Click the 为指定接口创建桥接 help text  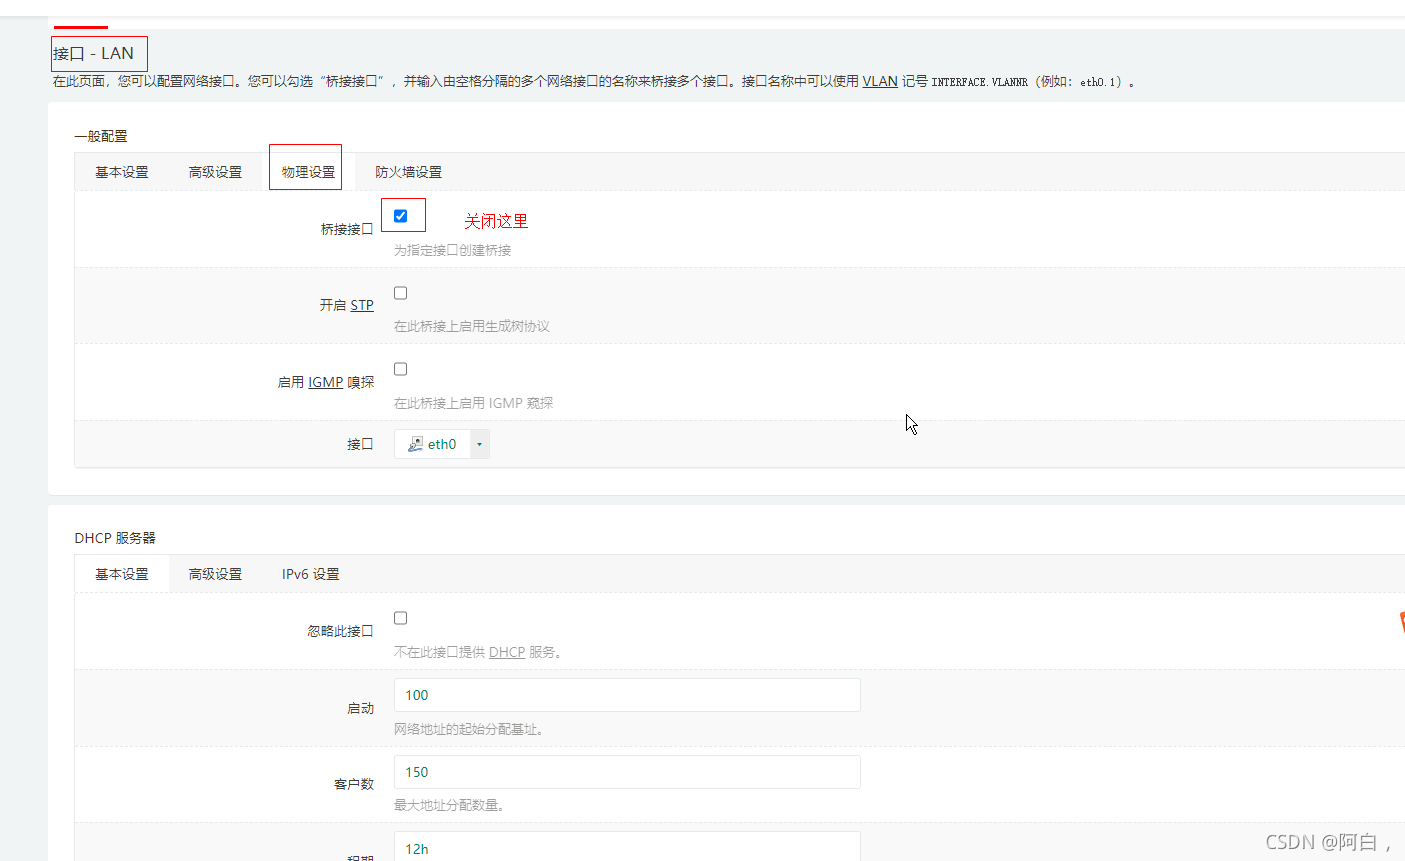pos(453,250)
